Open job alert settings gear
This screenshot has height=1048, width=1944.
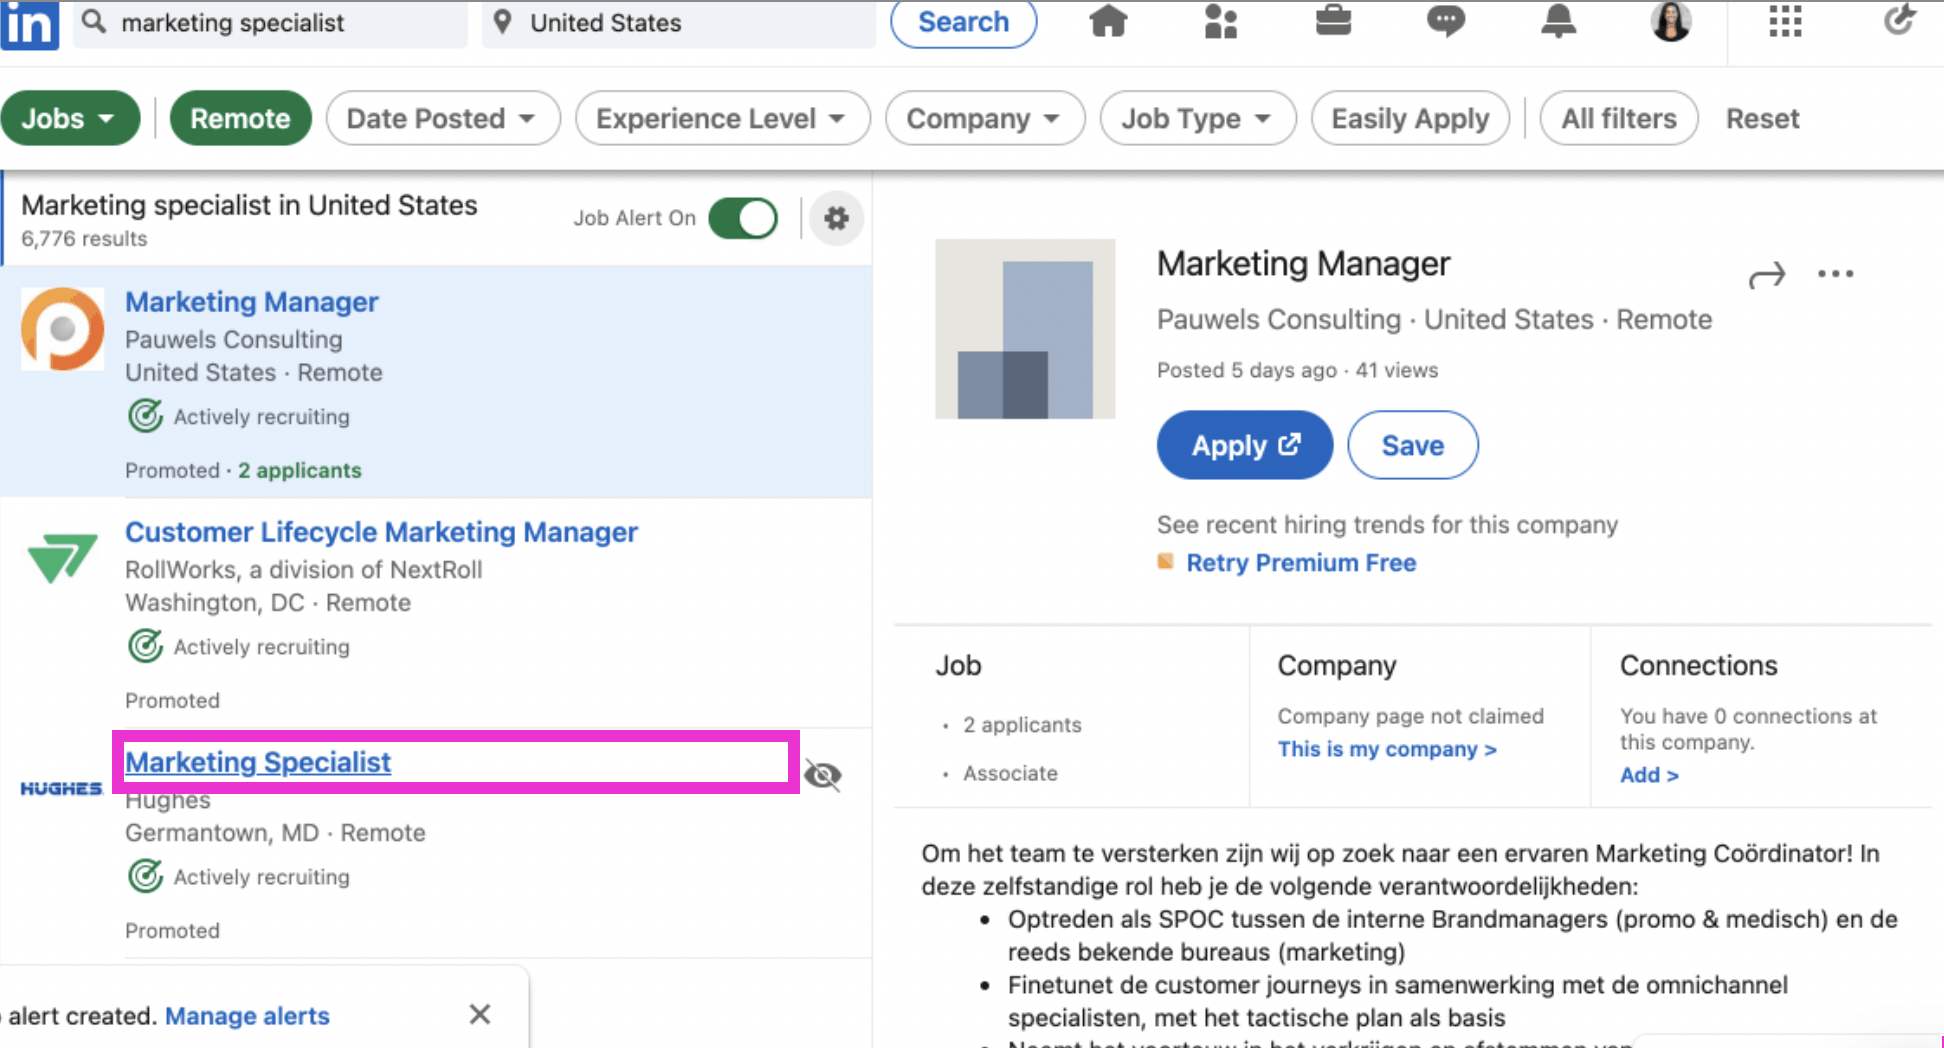[x=836, y=218]
